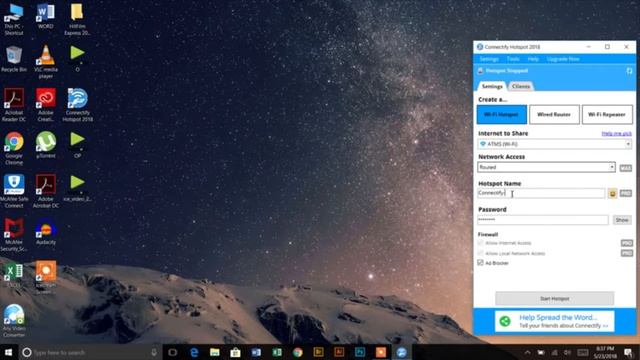Screen dimensions: 640x360
Task: Click into the Password field
Action: pyautogui.click(x=543, y=220)
